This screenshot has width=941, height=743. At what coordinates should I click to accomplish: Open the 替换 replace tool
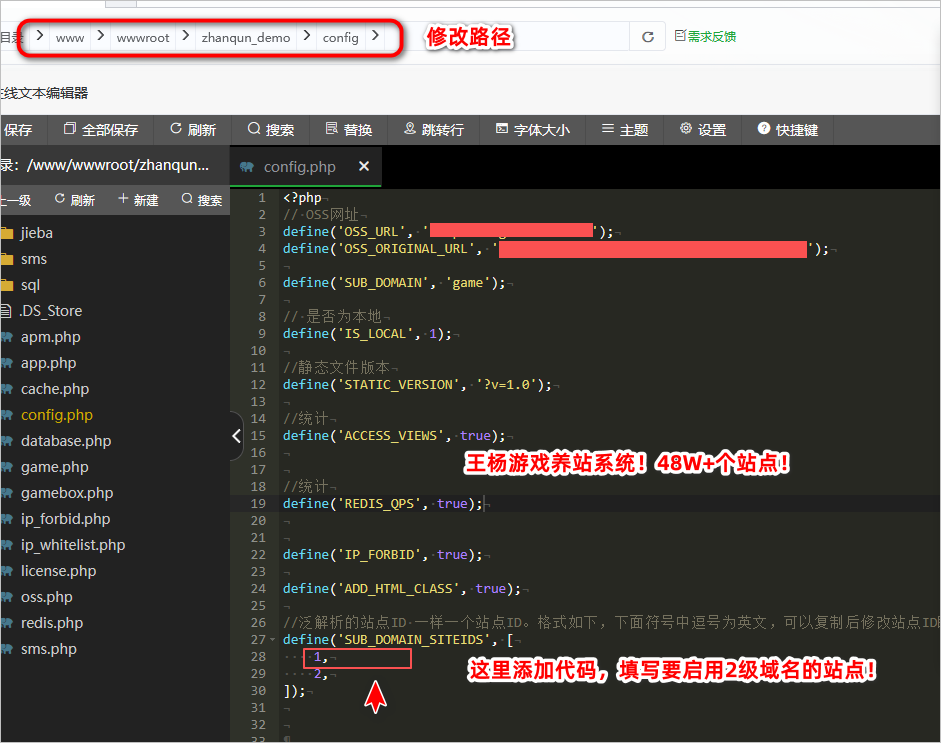click(349, 130)
